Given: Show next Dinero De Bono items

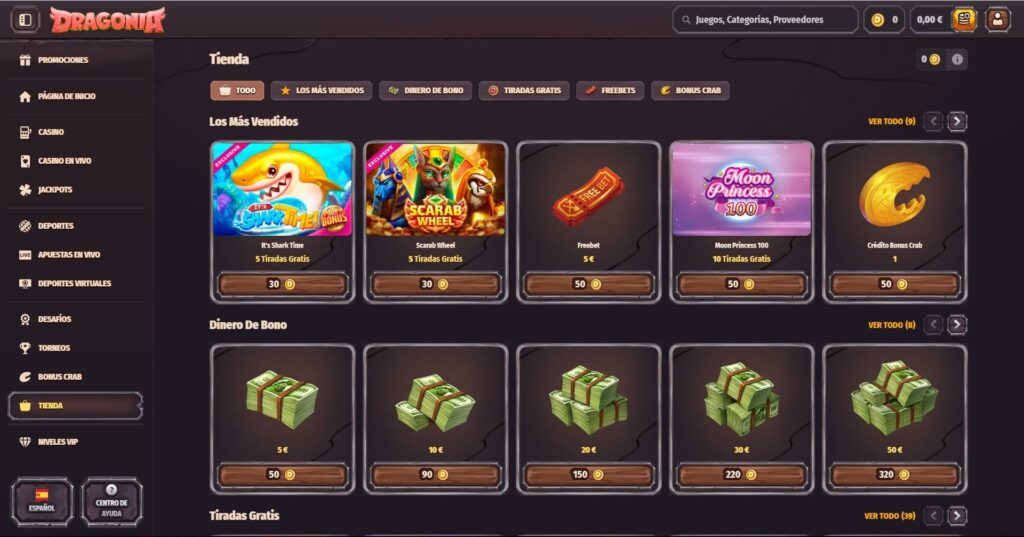Looking at the screenshot, I should click(957, 325).
